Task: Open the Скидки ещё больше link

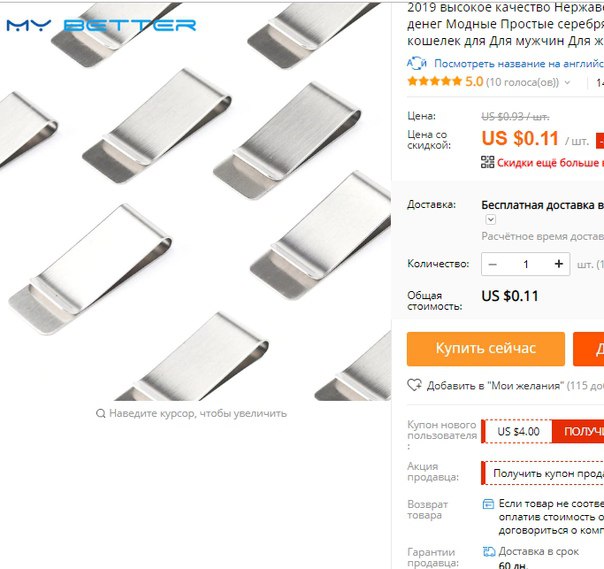Action: pyautogui.click(x=550, y=163)
